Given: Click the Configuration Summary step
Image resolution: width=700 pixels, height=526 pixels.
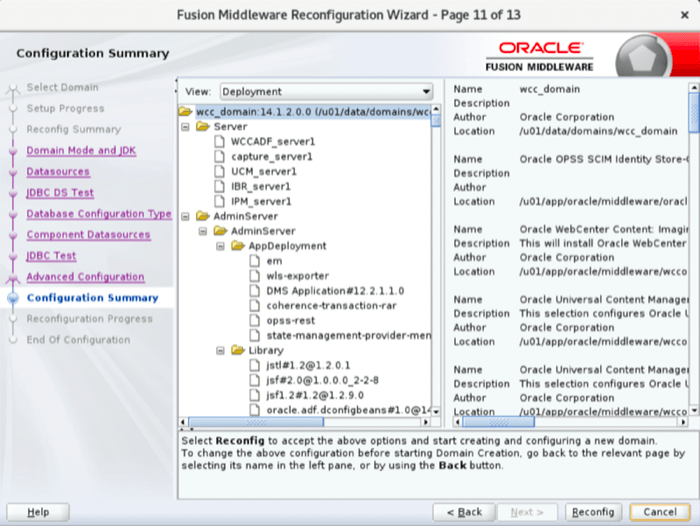Looking at the screenshot, I should click(x=93, y=298).
